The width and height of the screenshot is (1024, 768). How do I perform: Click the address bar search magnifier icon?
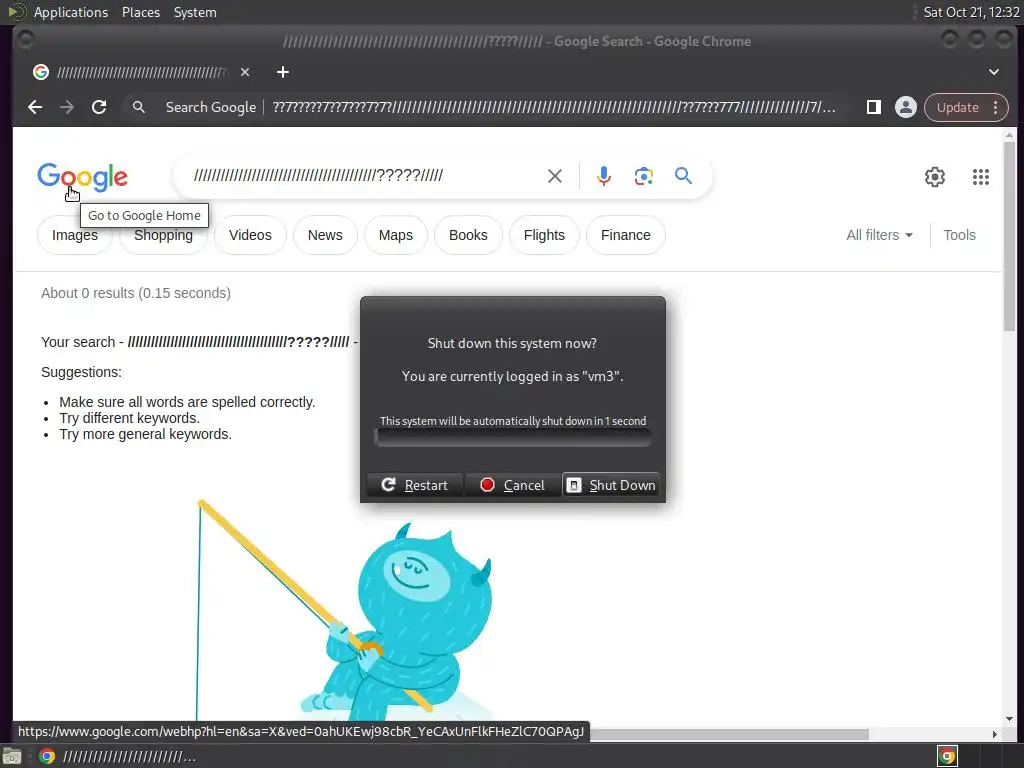pos(138,107)
